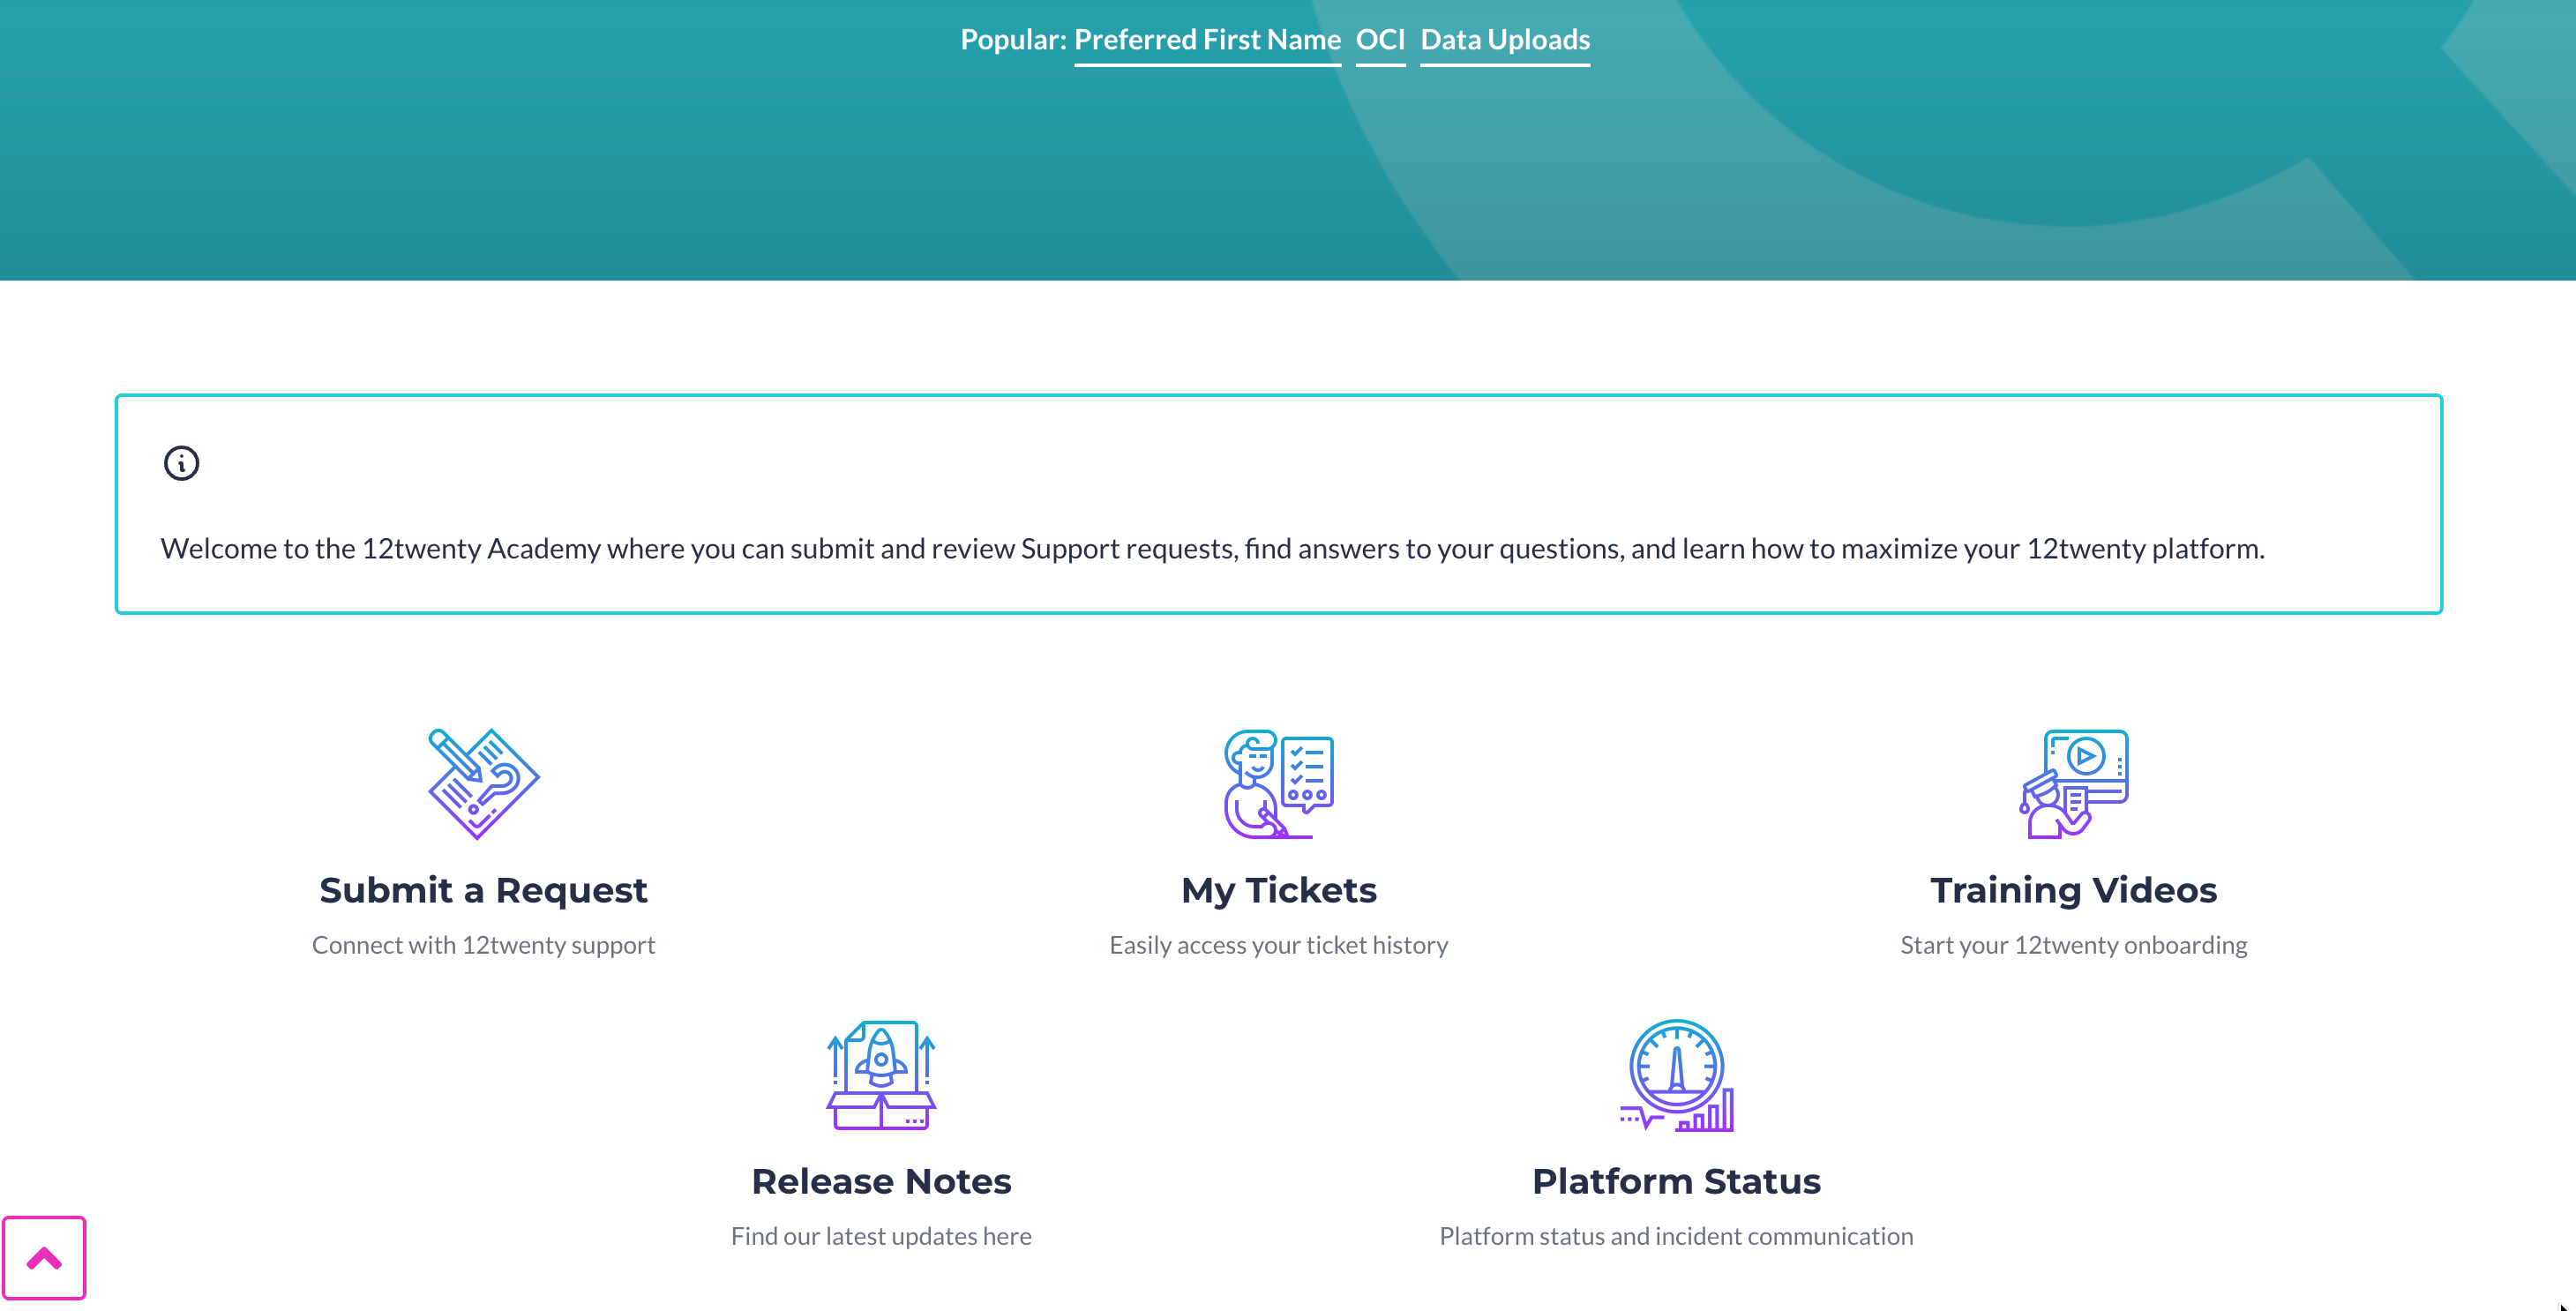Click the Submit a Request pencil icon
The width and height of the screenshot is (2576, 1311).
coord(484,784)
